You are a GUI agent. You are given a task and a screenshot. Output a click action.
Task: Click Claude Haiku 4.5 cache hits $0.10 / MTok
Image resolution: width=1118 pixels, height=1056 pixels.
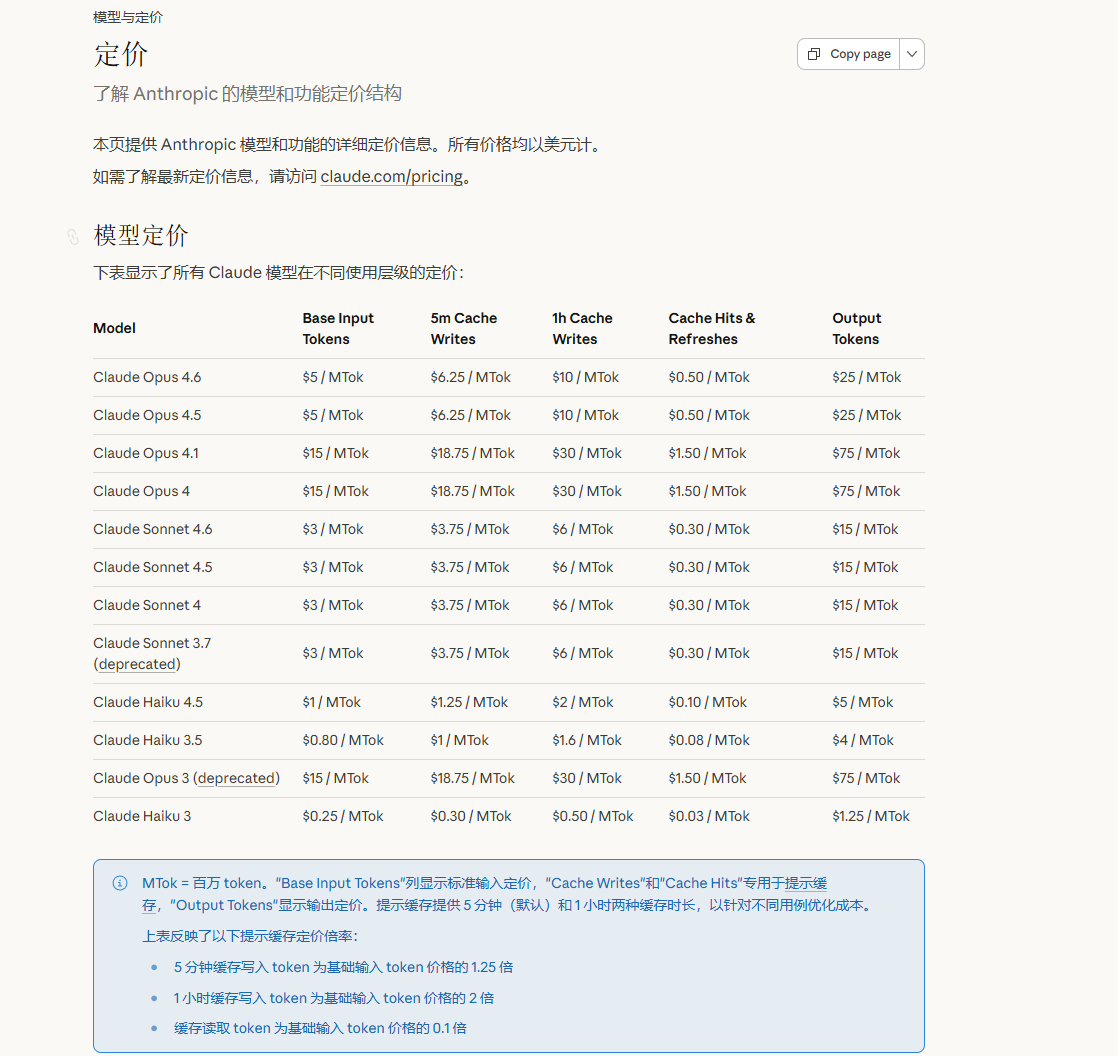[x=707, y=702]
